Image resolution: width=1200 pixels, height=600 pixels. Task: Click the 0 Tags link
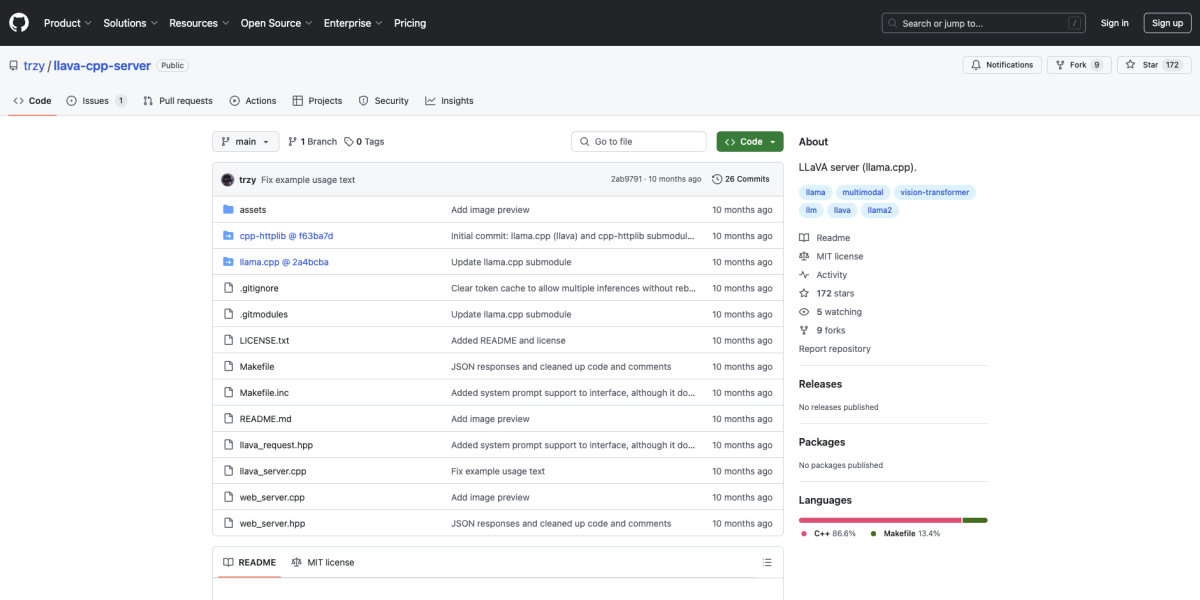click(x=364, y=142)
